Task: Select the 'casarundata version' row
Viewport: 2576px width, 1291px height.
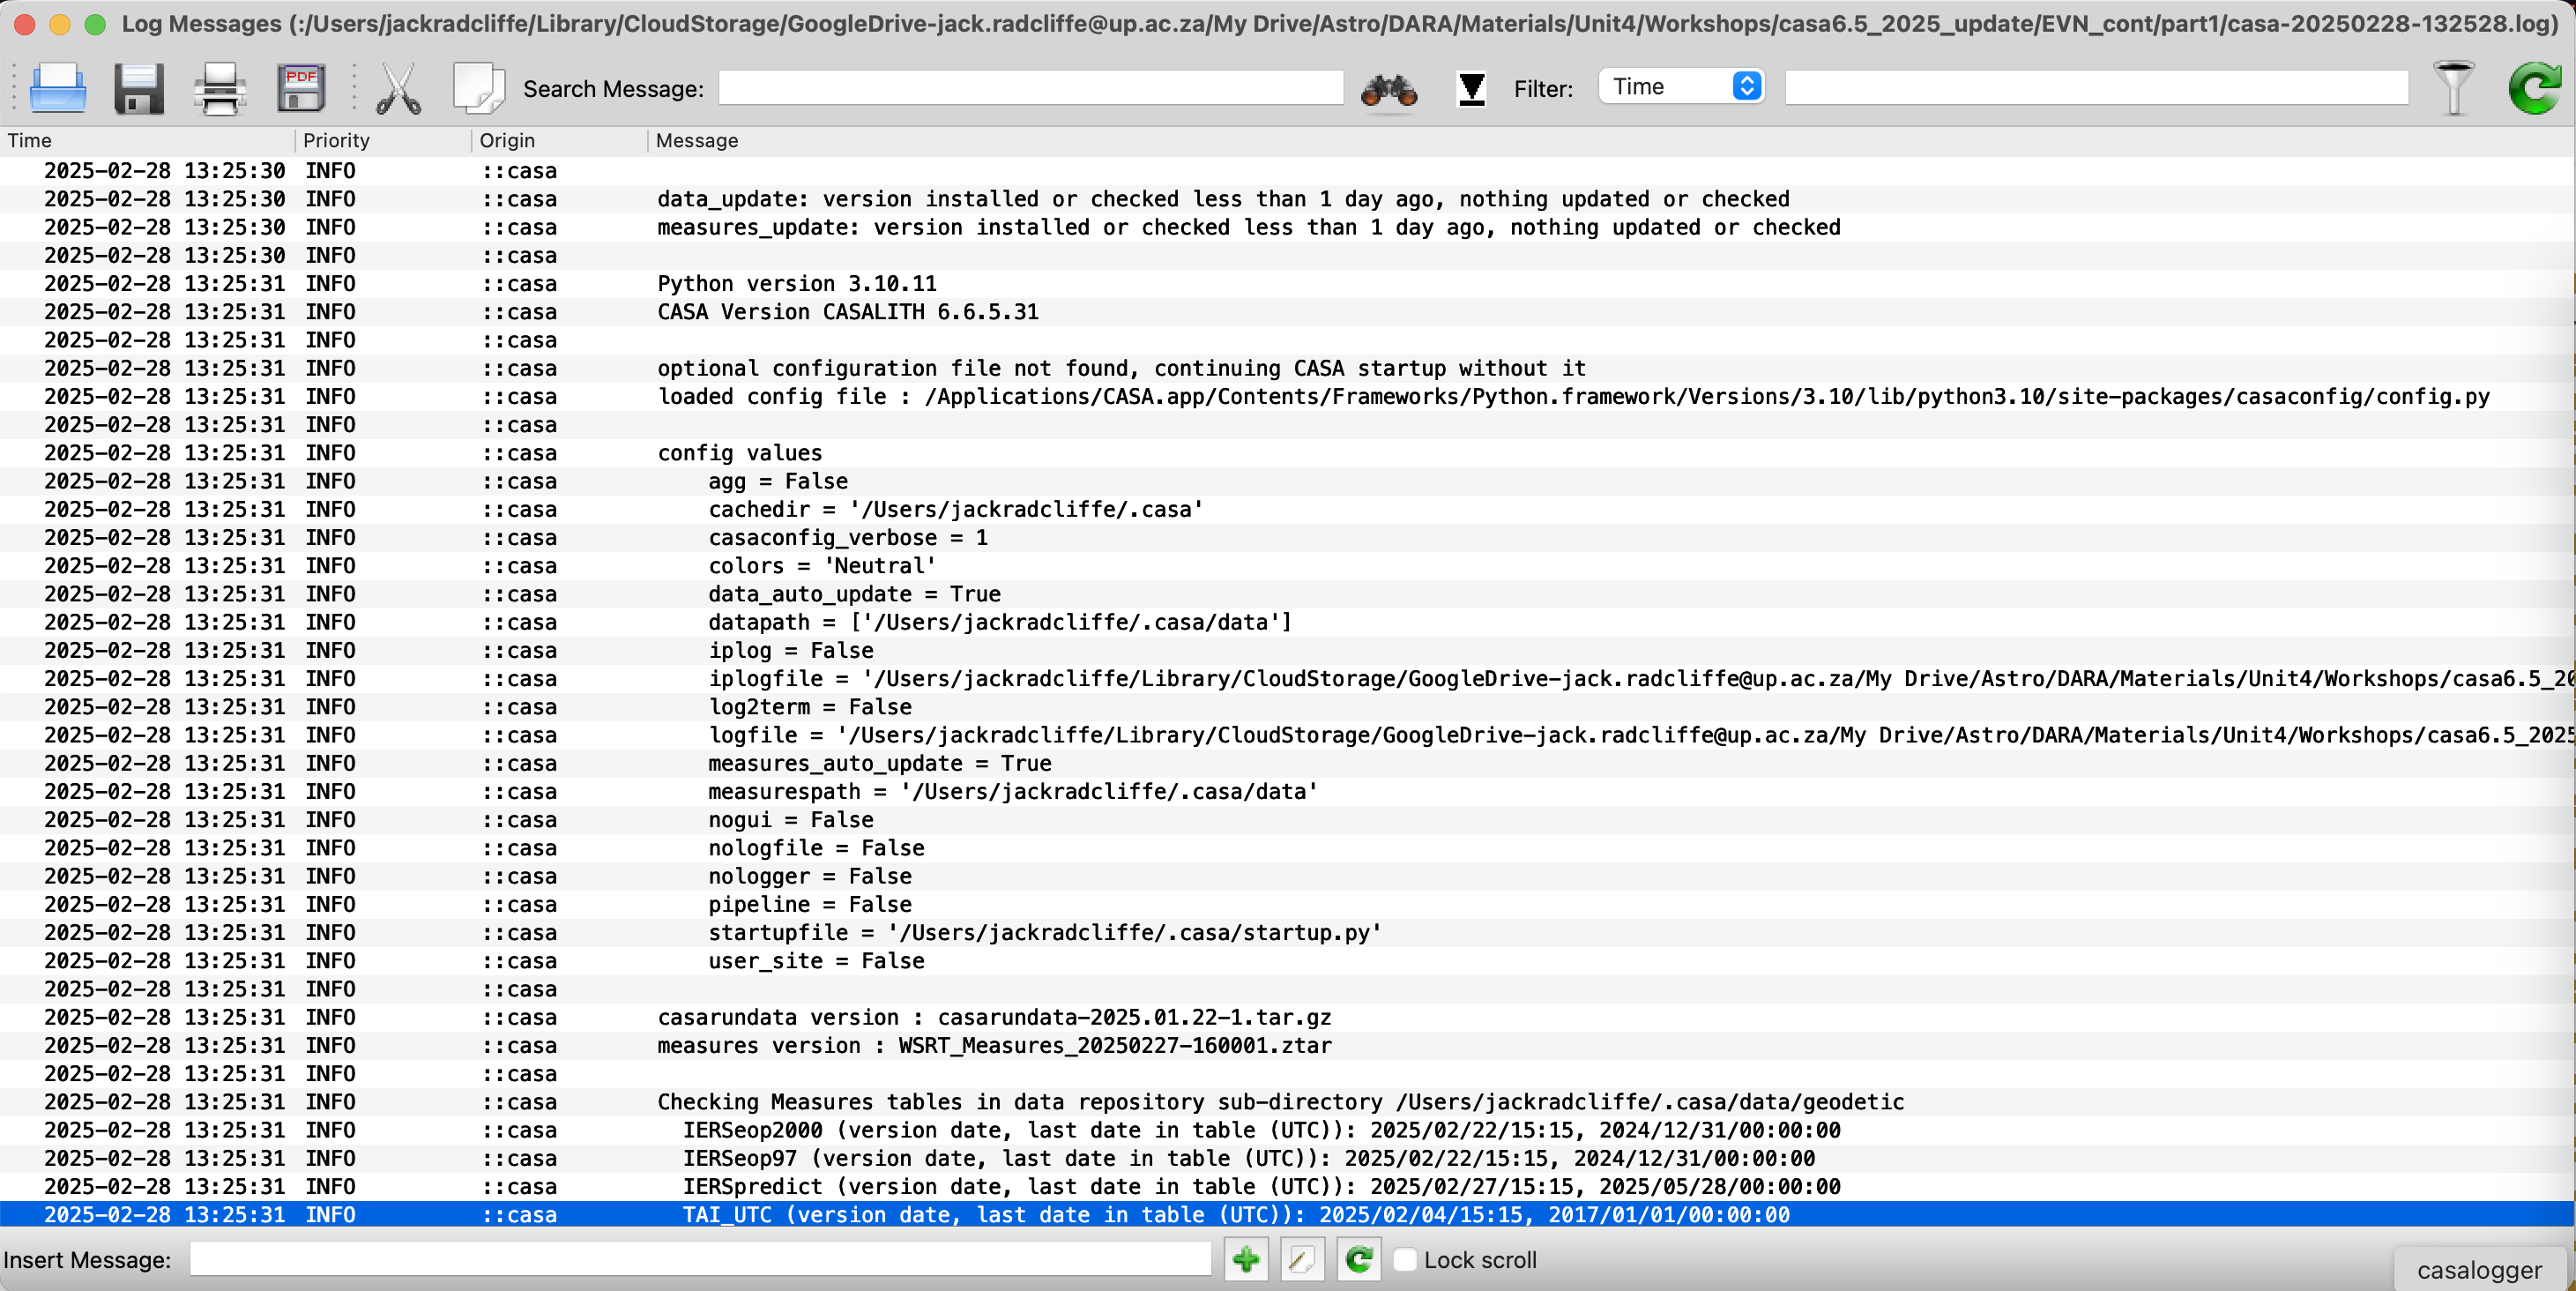Action: (x=1287, y=1017)
